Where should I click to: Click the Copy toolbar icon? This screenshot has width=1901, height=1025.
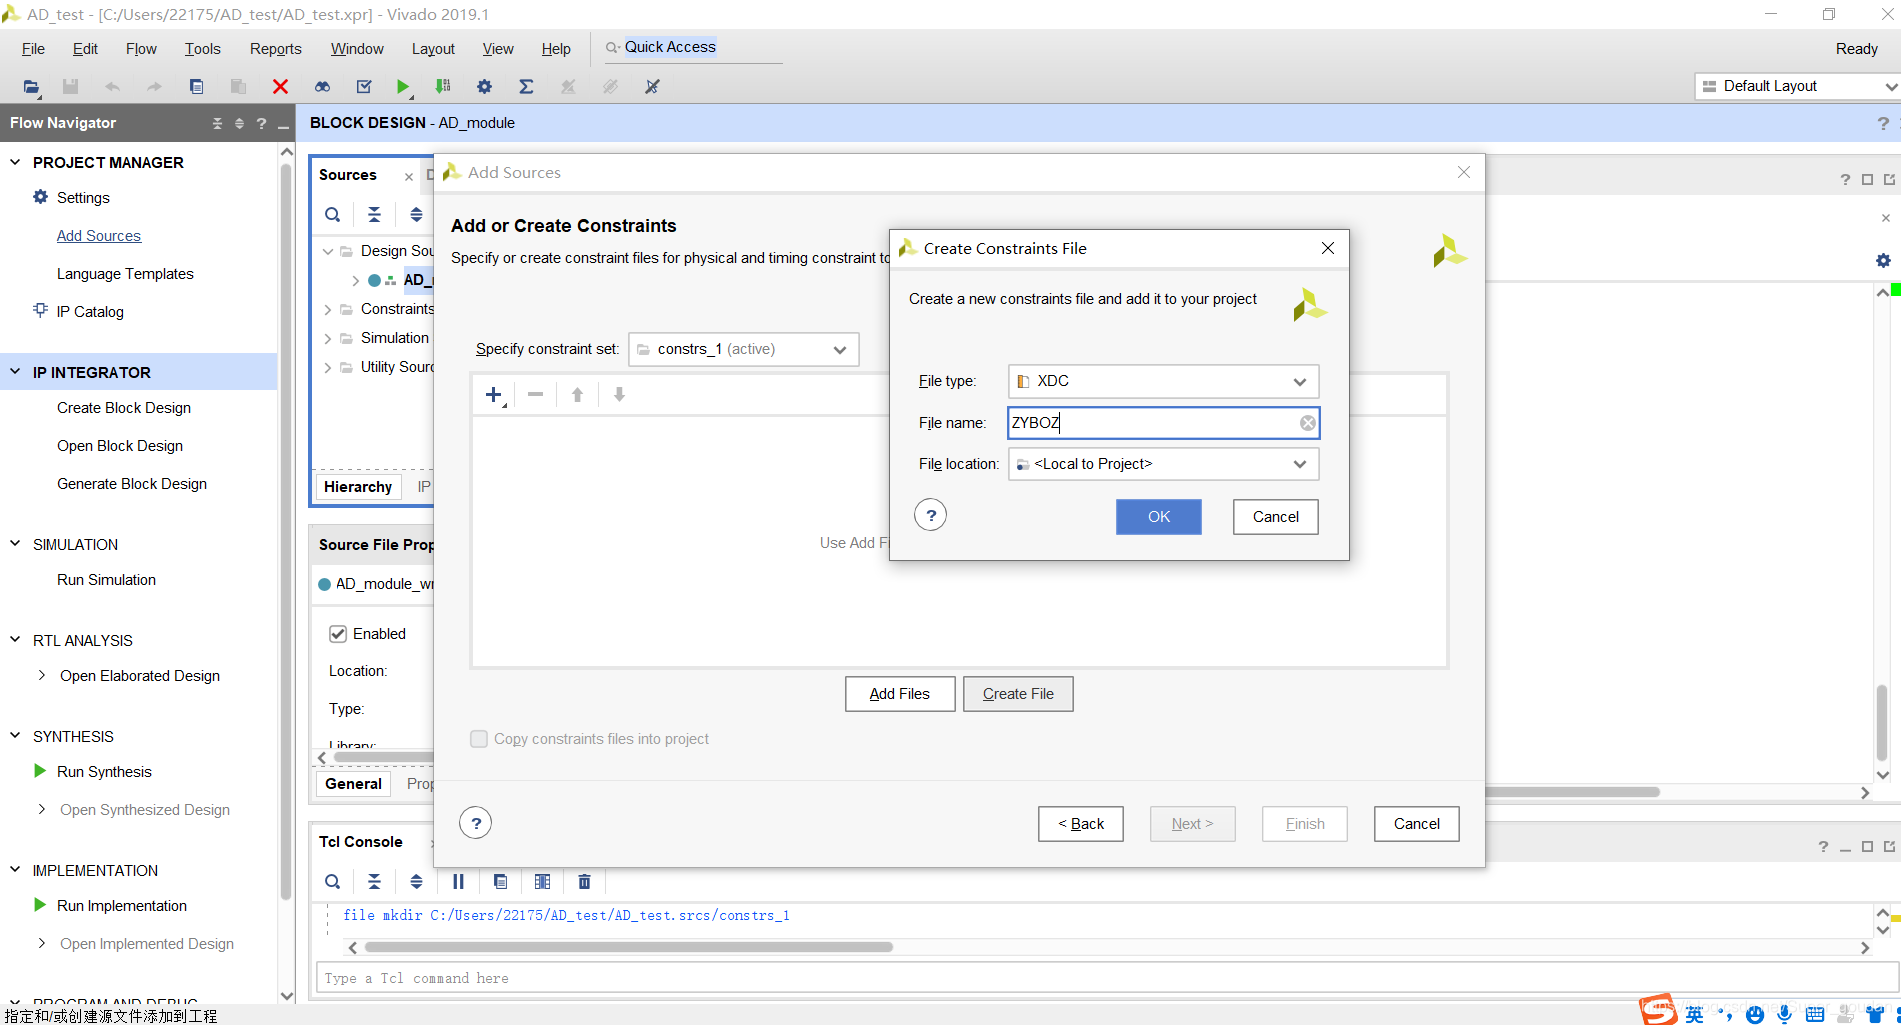point(197,87)
